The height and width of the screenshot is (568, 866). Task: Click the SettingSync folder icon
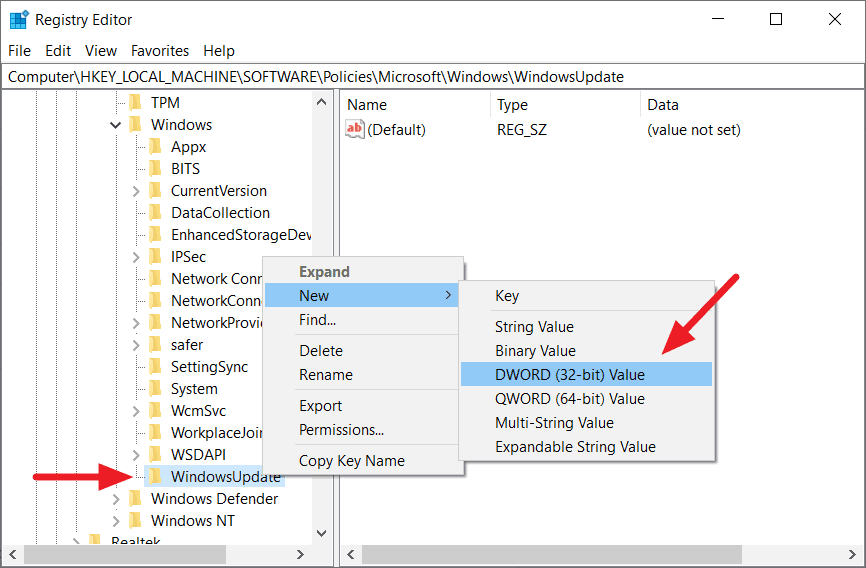coord(155,367)
